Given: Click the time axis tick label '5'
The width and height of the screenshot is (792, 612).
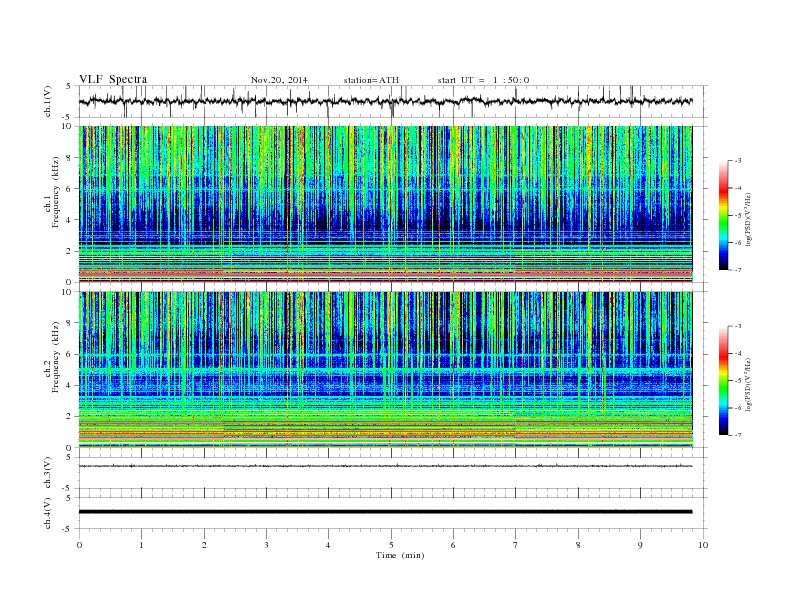Looking at the screenshot, I should [x=391, y=545].
